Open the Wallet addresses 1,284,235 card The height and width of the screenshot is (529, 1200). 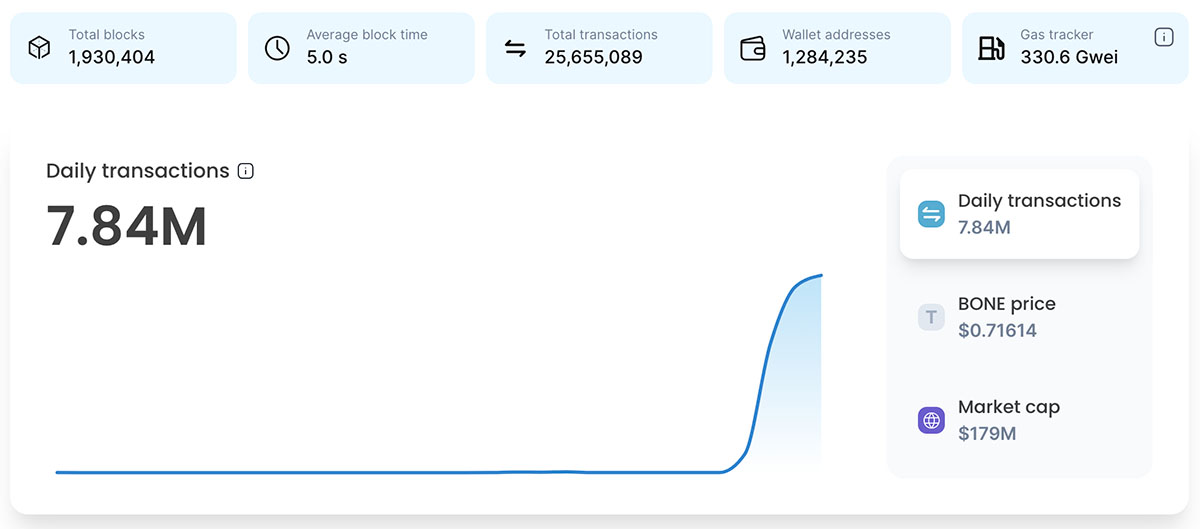coord(837,48)
